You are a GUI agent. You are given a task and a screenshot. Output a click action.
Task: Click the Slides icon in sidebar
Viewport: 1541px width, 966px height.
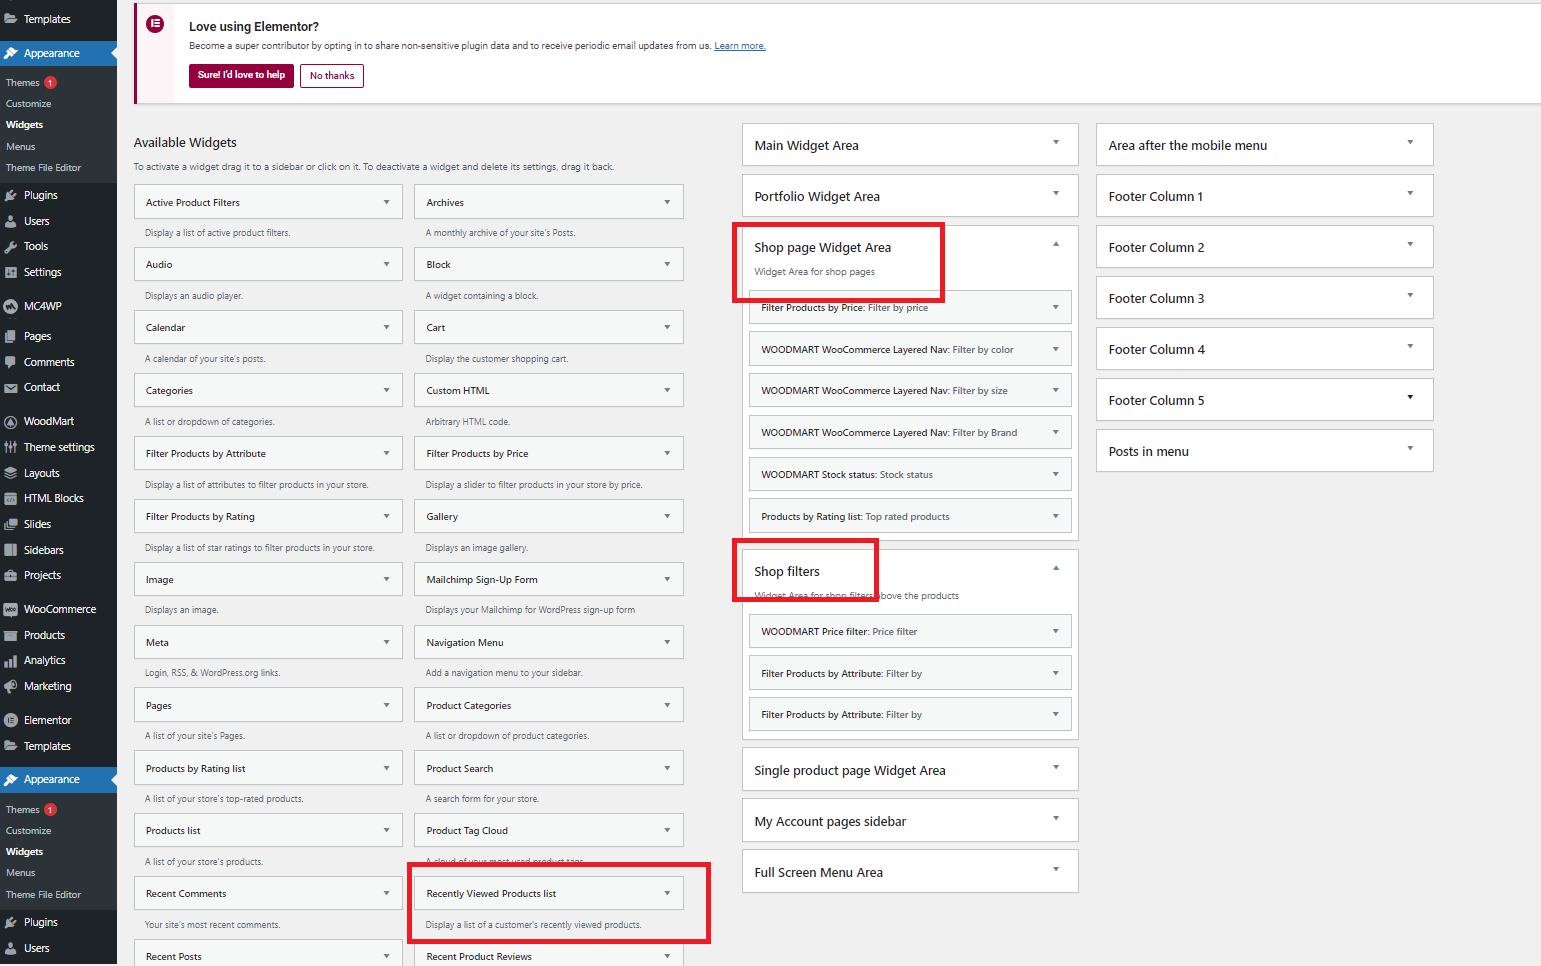pos(11,524)
